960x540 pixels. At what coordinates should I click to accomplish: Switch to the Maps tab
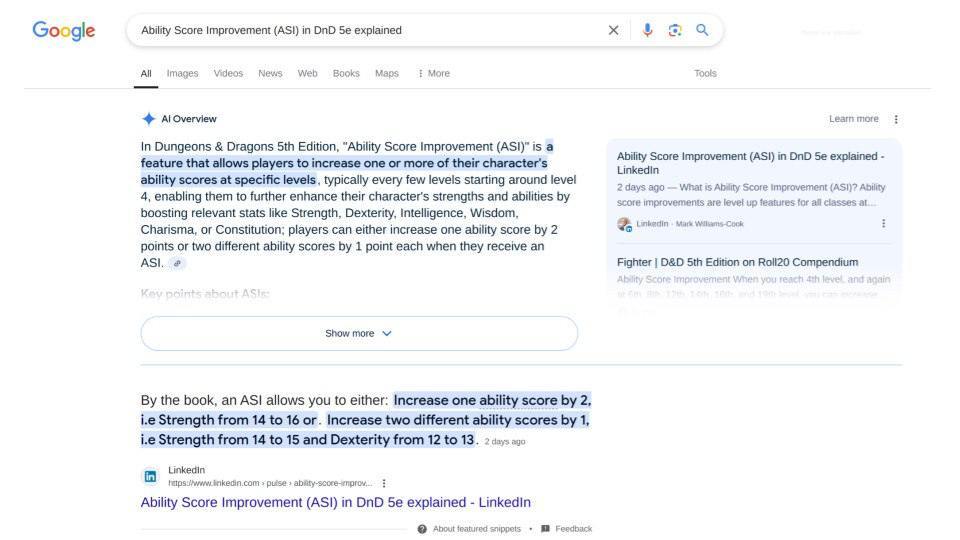[x=387, y=73]
